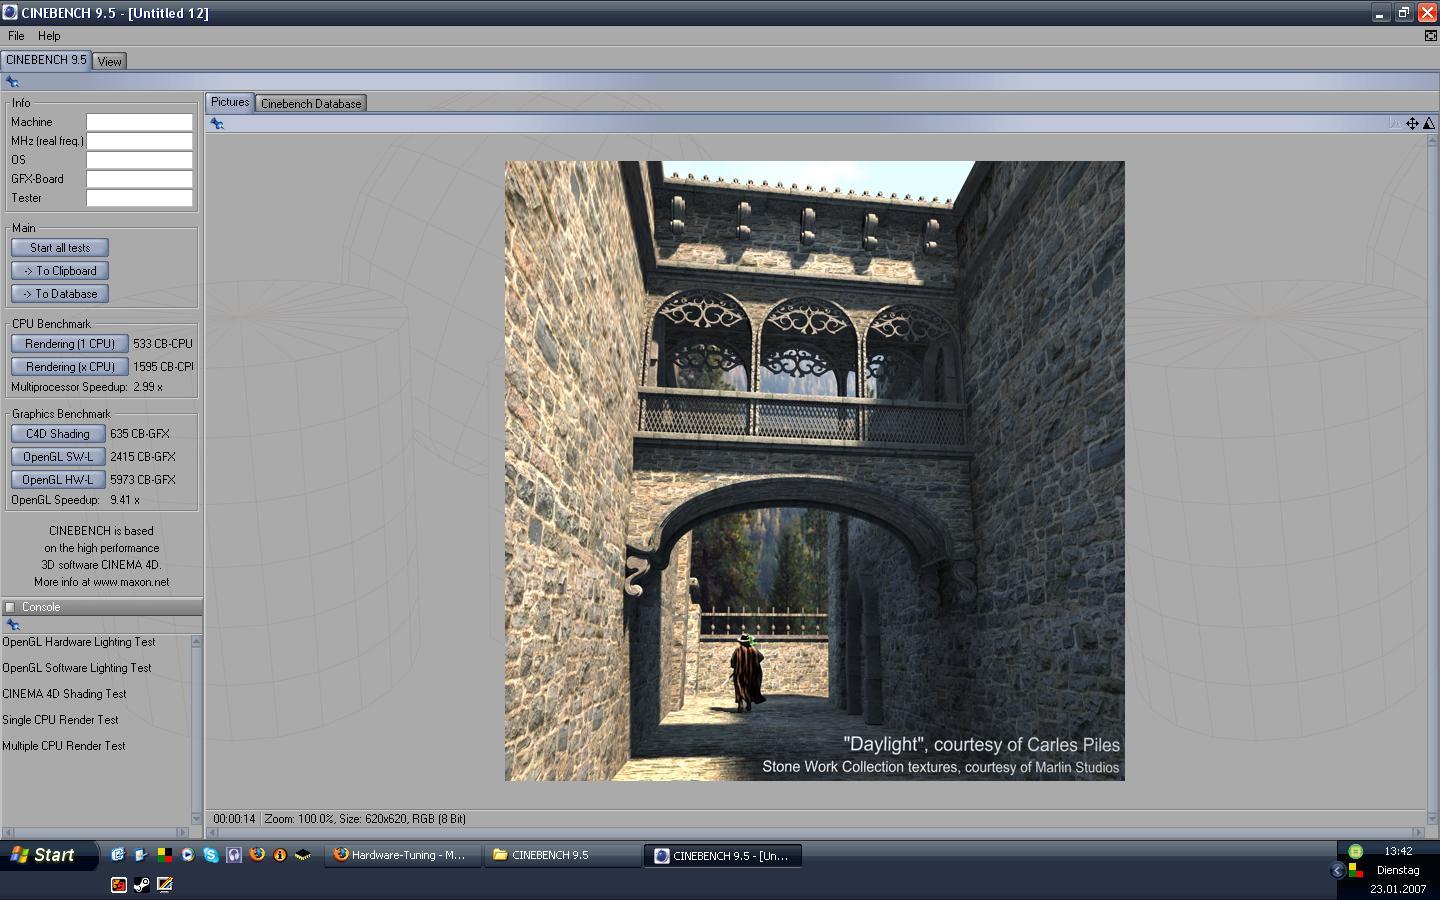This screenshot has height=900, width=1440.
Task: Open the Cinebench Database tab
Action: tap(311, 103)
